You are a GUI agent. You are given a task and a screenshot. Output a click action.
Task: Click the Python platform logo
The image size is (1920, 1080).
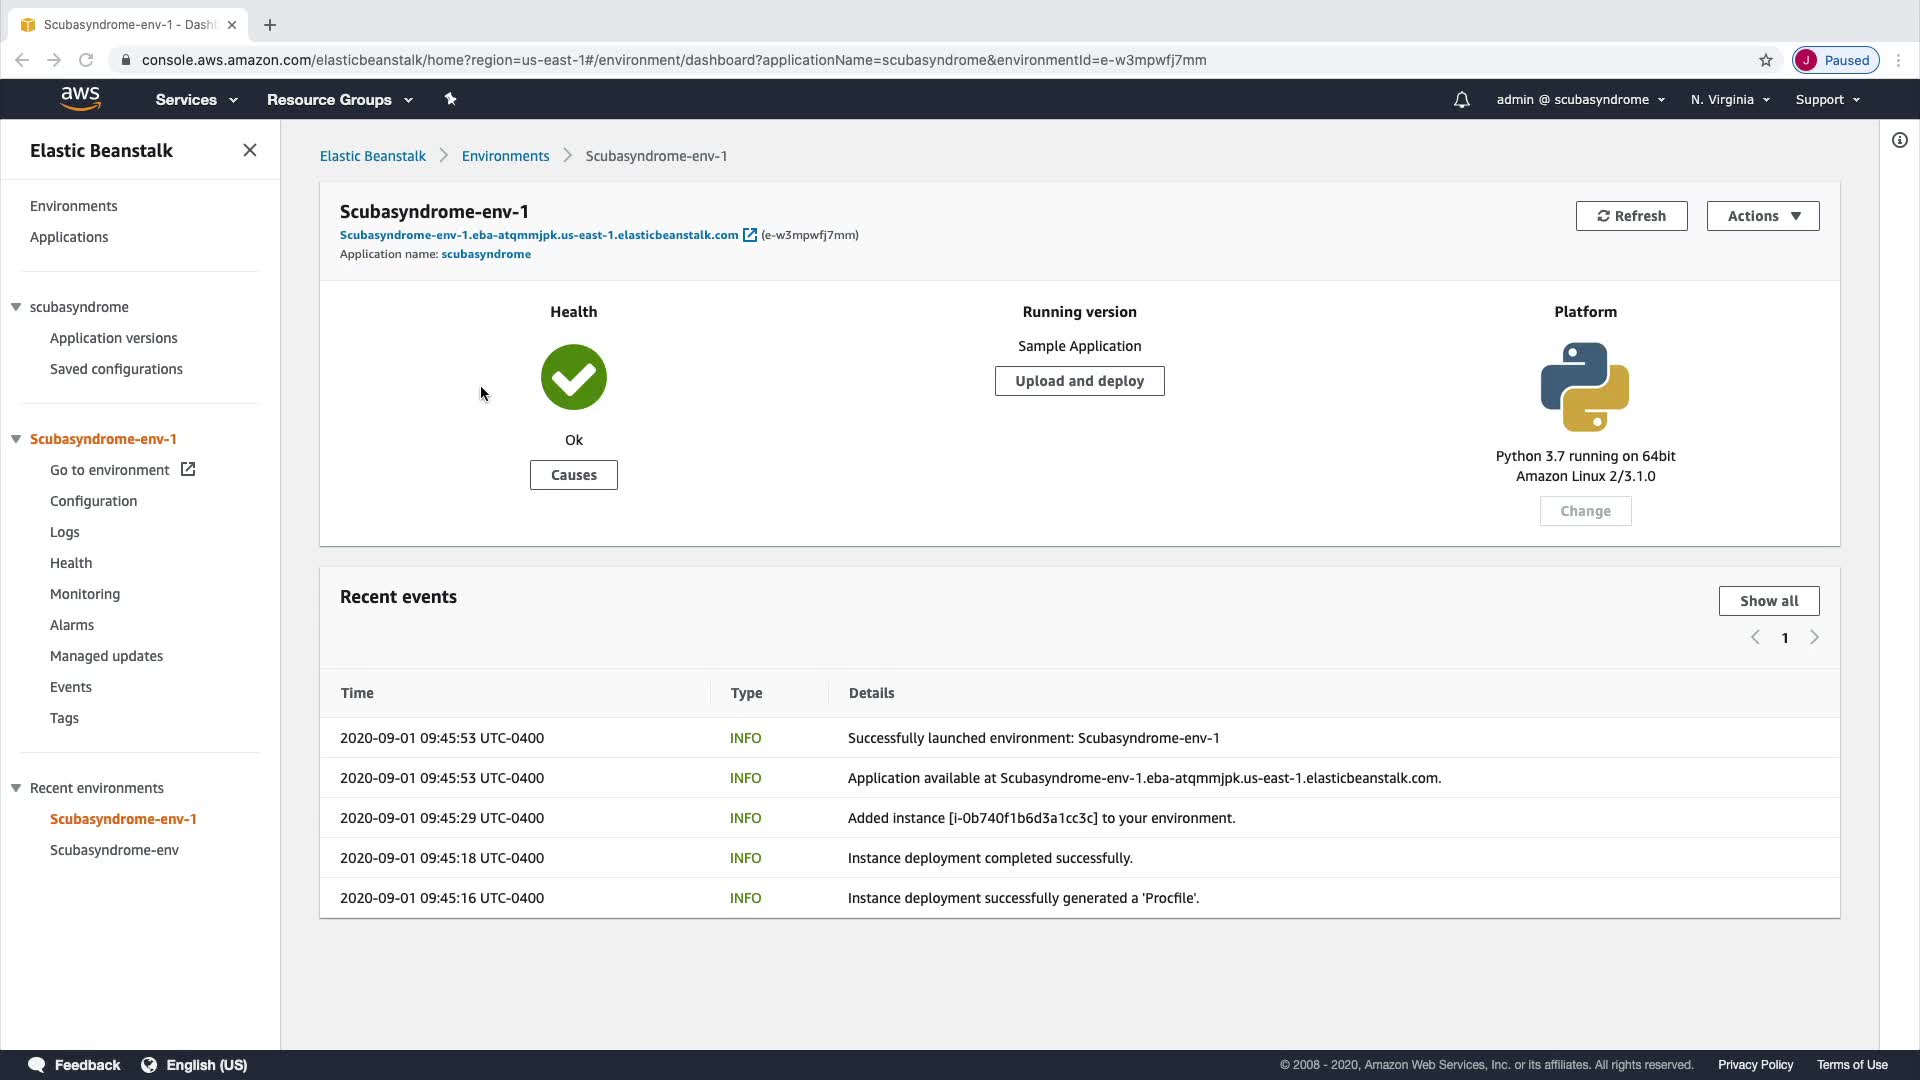[1585, 387]
